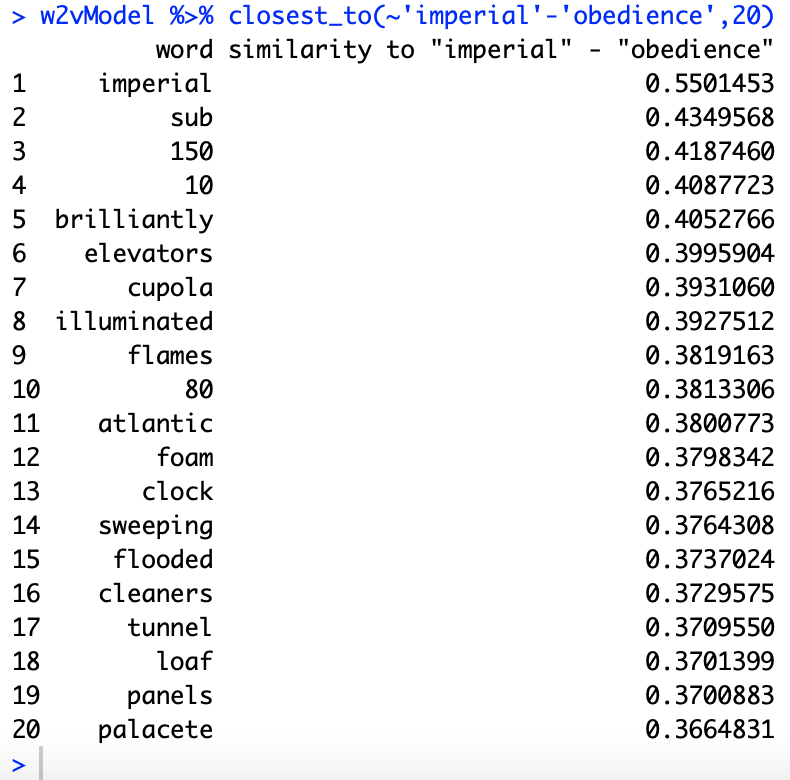This screenshot has width=790, height=780.
Task: Click the word 'cupola' in the list
Action: tap(170, 288)
